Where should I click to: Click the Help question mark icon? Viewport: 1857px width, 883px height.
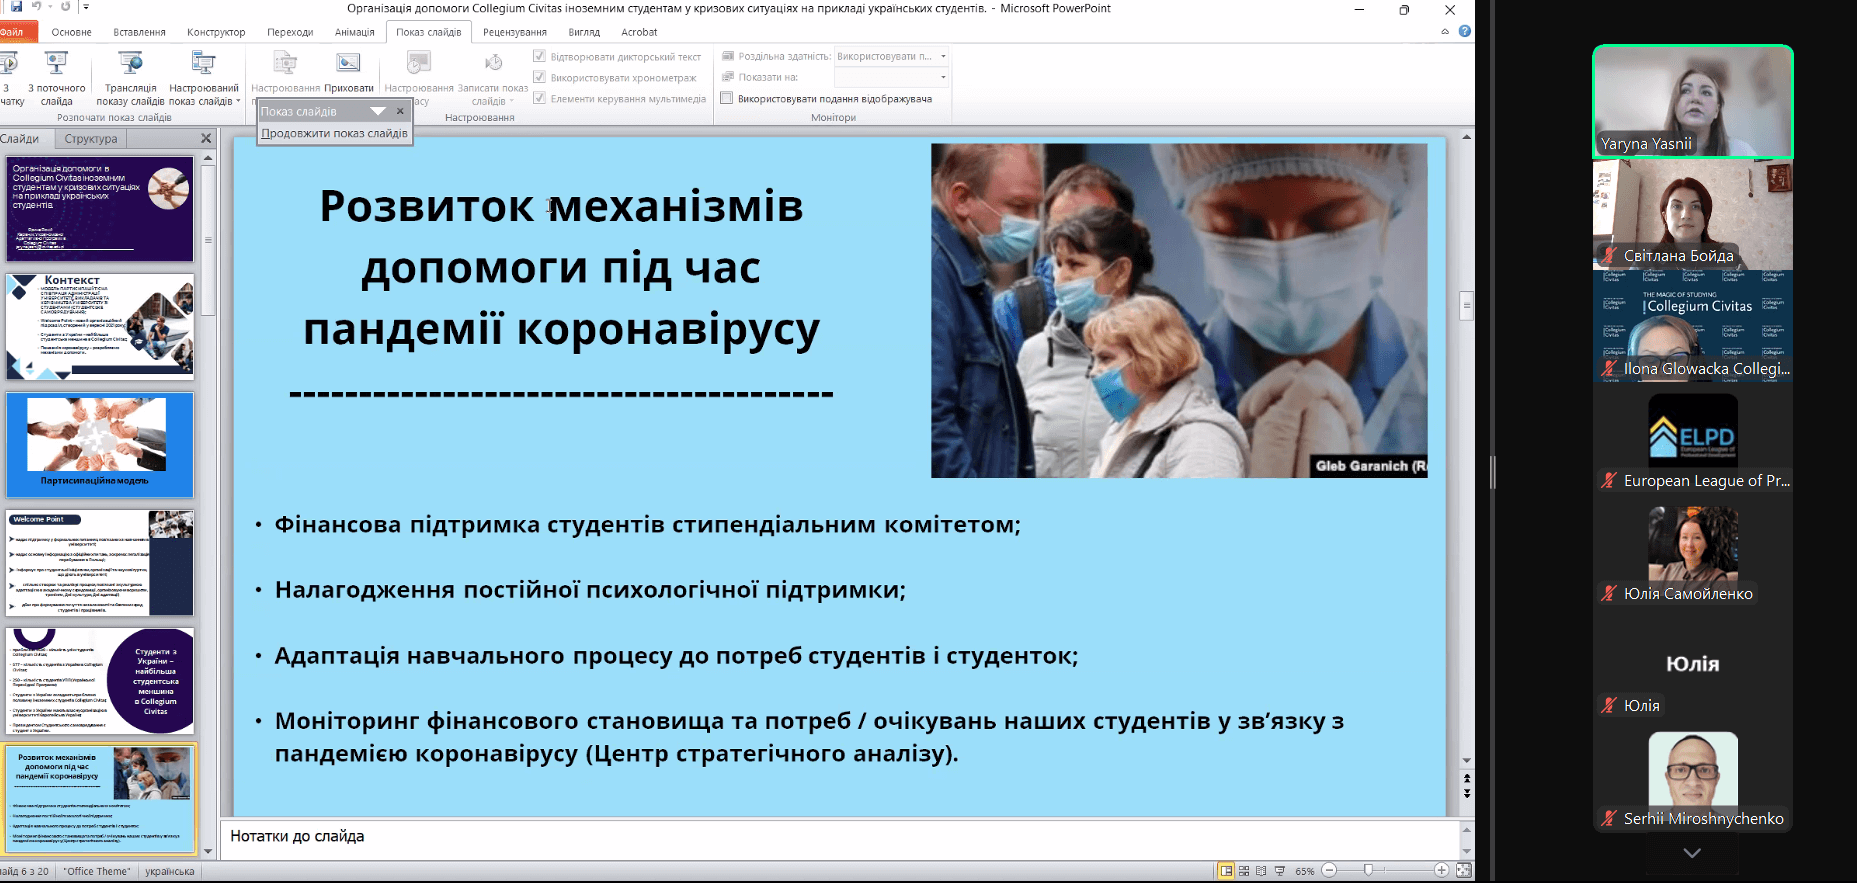(1465, 31)
